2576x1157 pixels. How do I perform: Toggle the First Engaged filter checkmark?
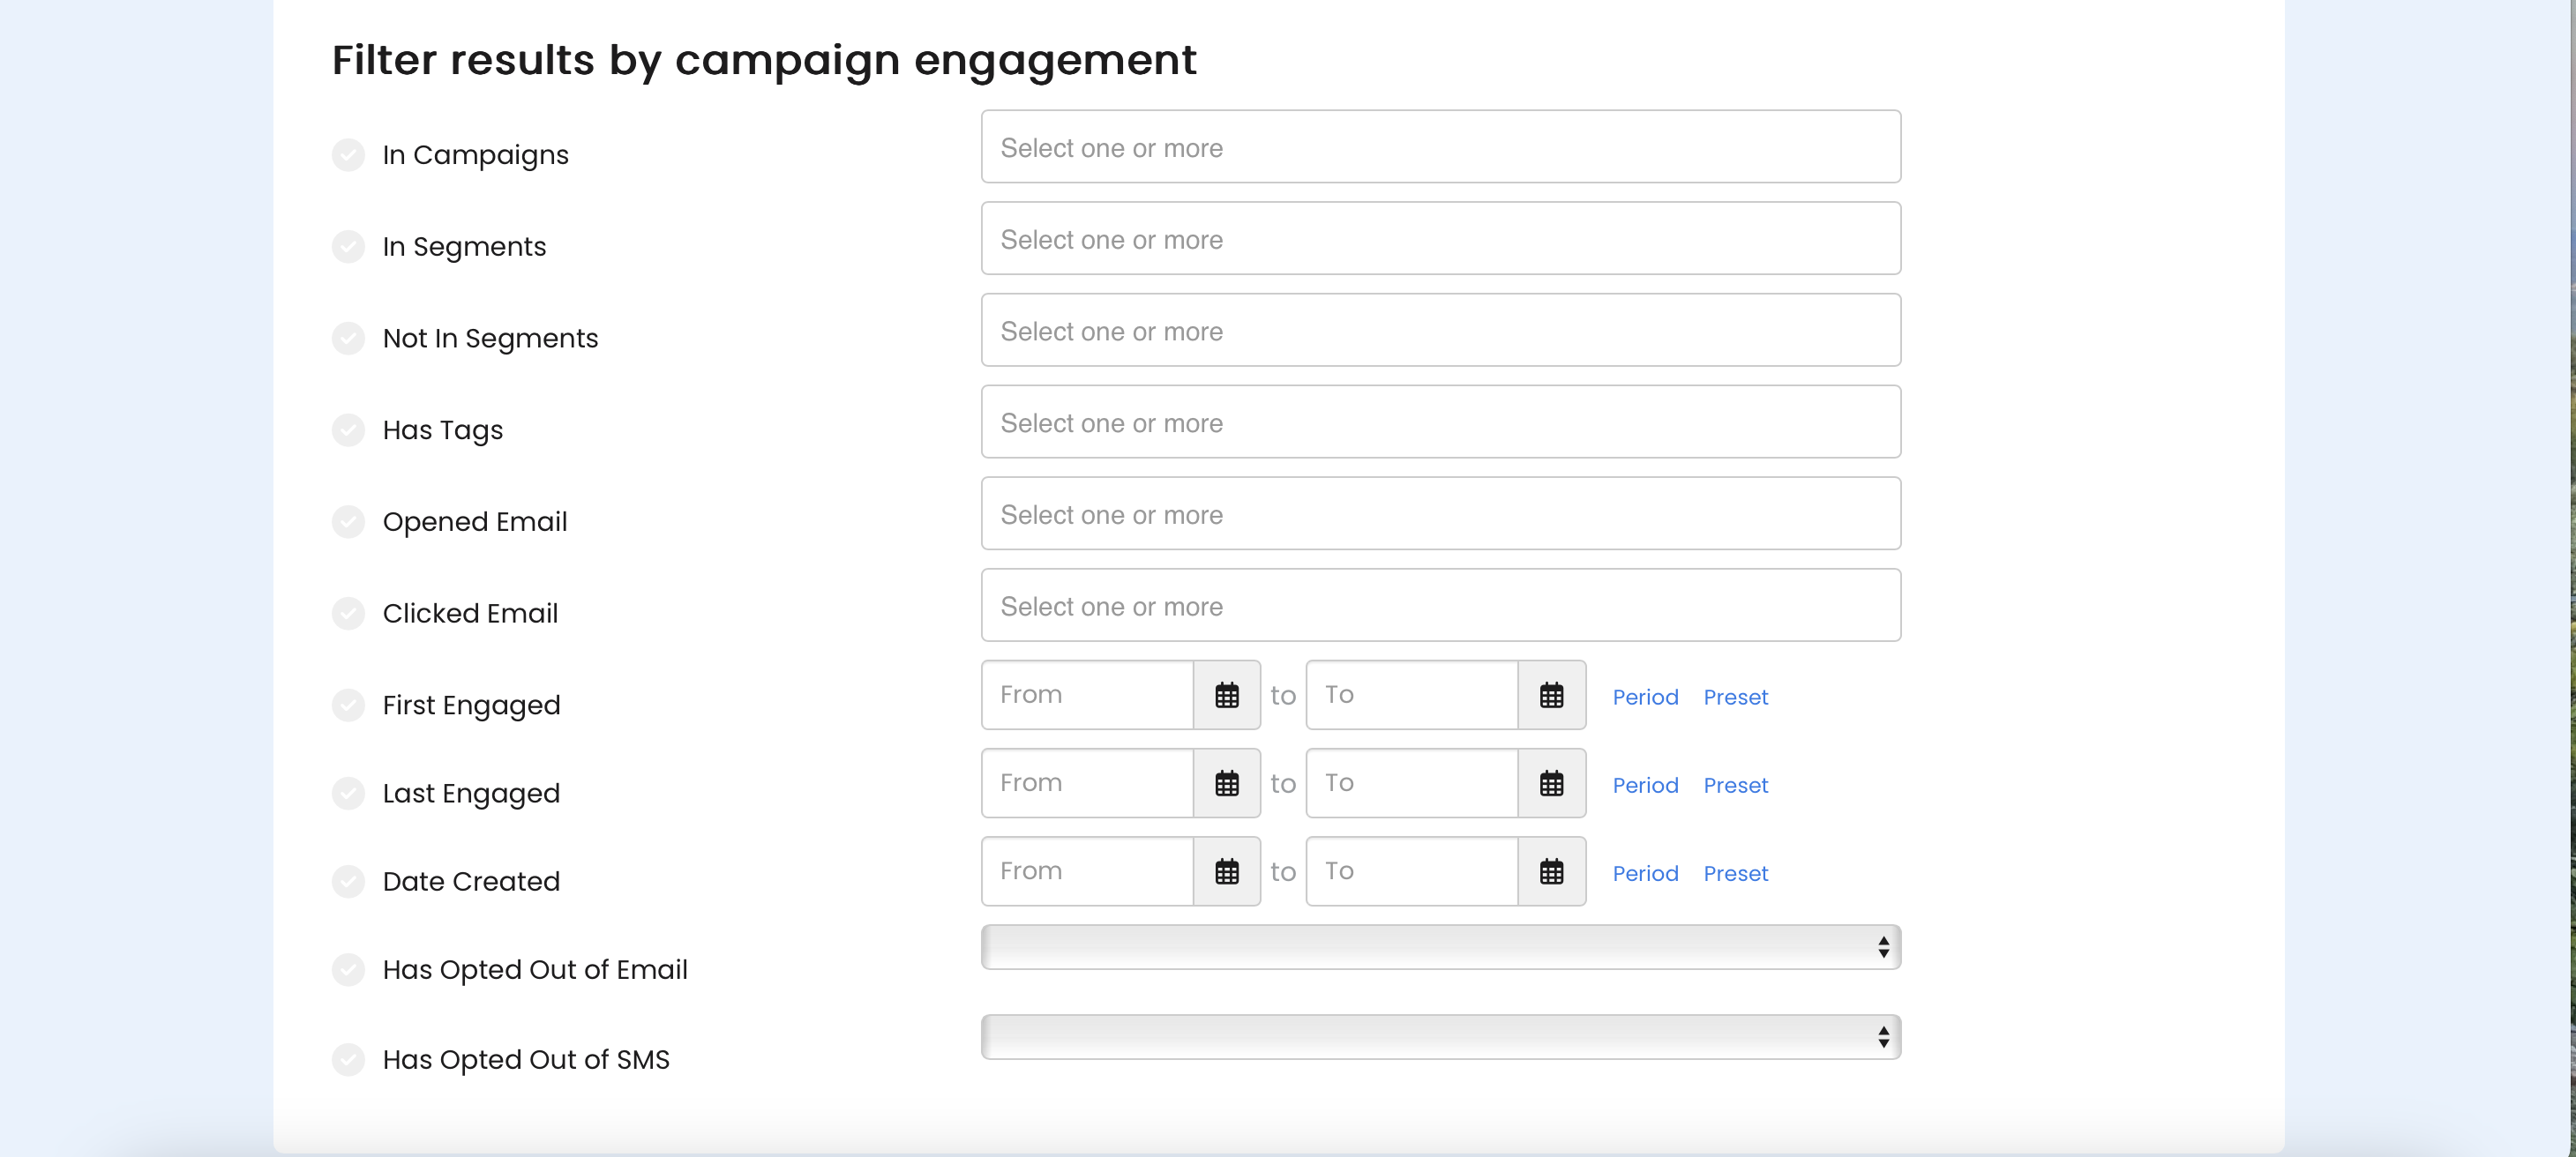pos(348,705)
